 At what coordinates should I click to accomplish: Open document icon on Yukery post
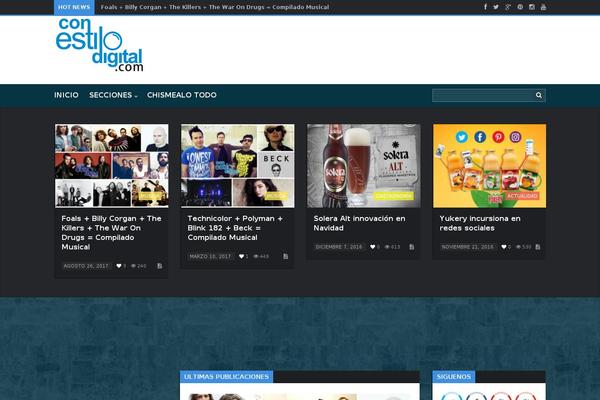(538, 247)
